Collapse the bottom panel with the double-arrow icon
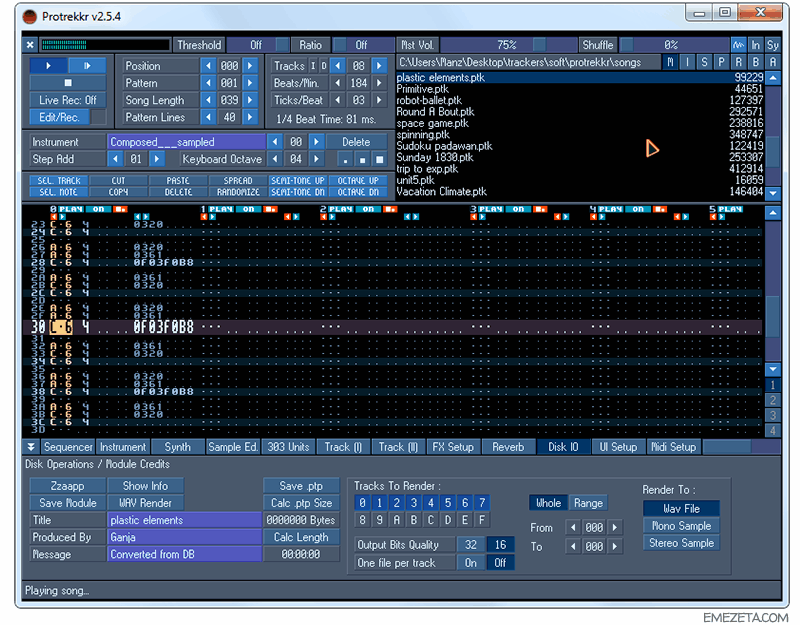800x625 pixels. [31, 447]
